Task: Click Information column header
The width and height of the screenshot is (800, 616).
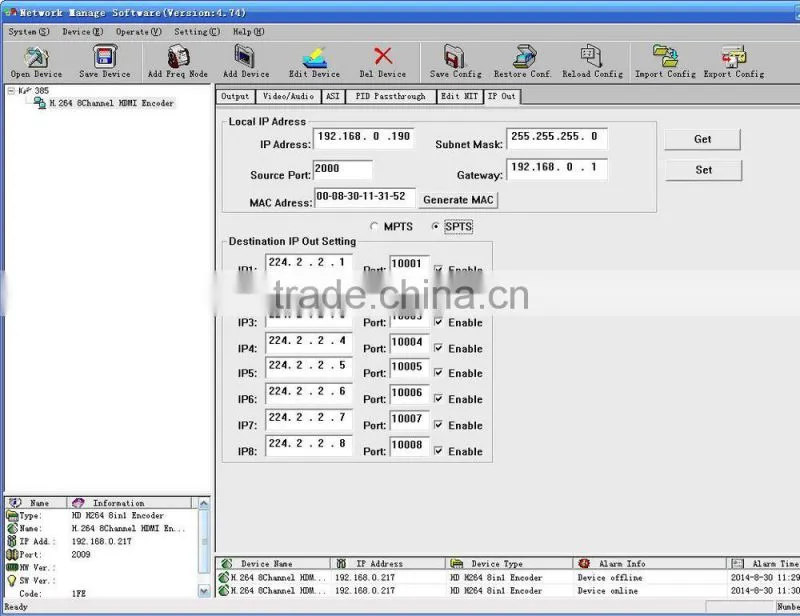Action: [129, 503]
